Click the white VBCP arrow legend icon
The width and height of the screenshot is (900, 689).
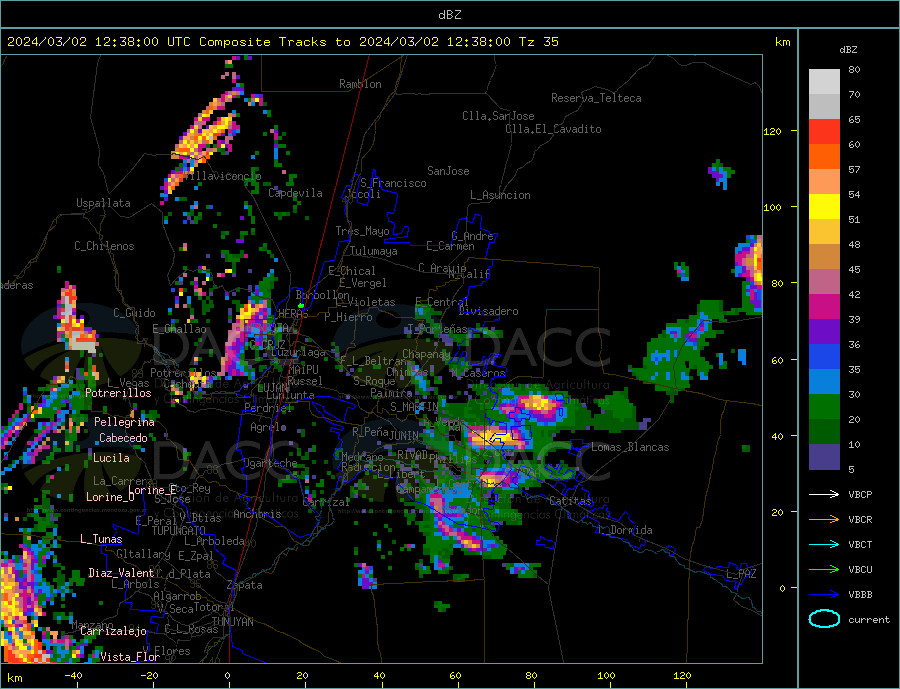(824, 494)
